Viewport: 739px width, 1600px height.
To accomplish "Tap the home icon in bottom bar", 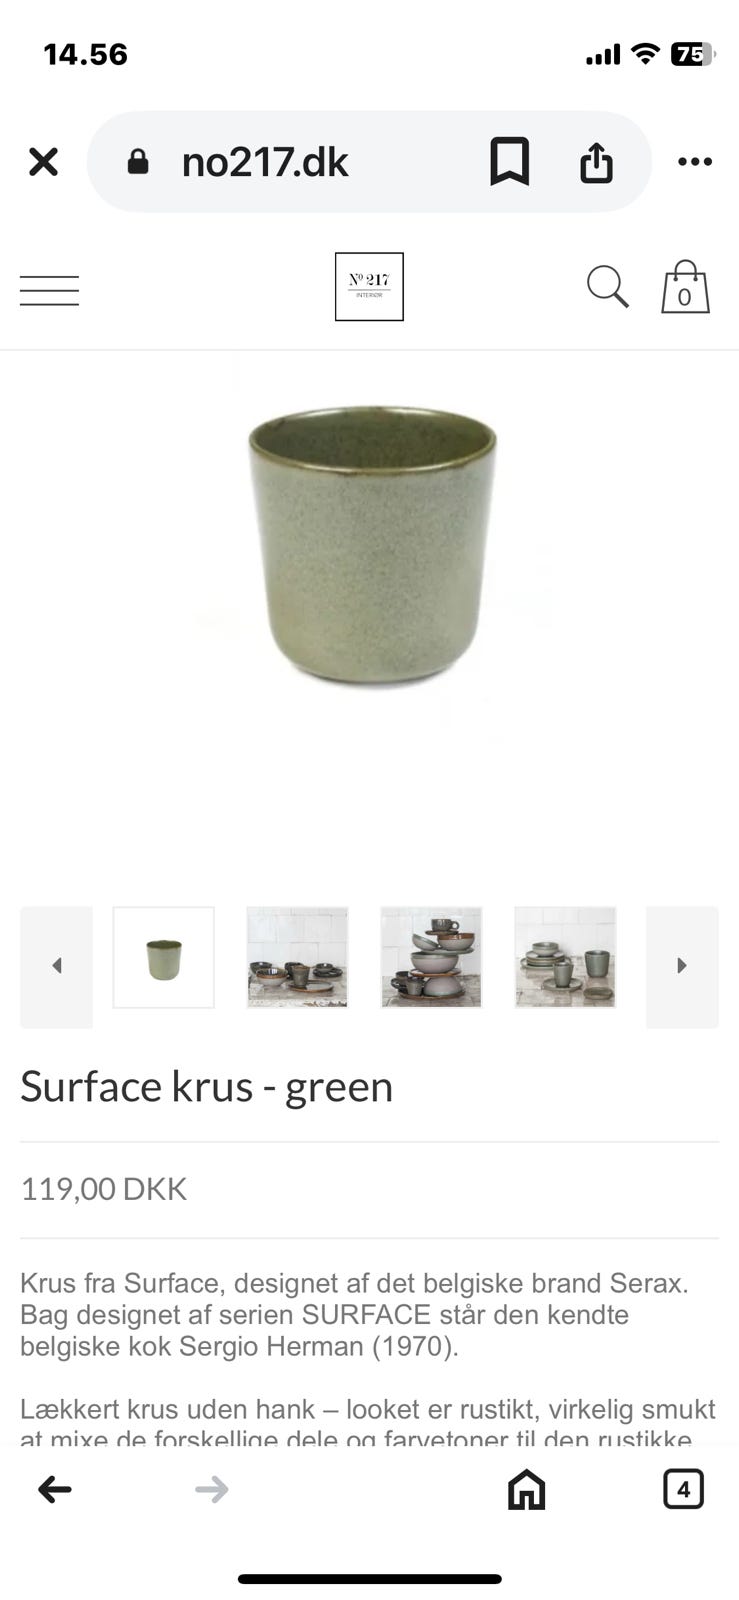I will click(526, 1489).
